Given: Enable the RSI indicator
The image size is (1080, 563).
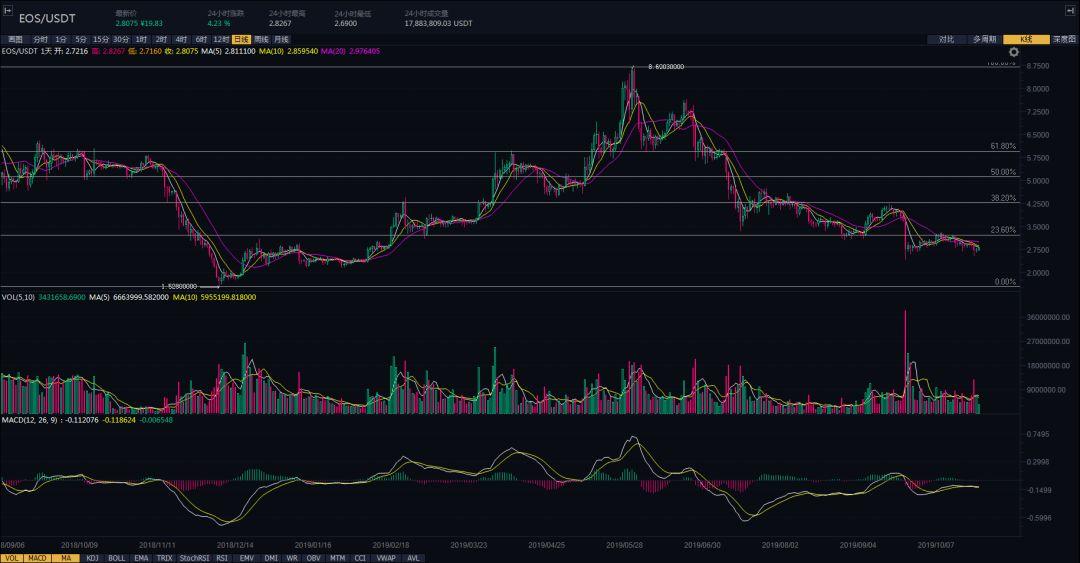Looking at the screenshot, I should (x=222, y=558).
